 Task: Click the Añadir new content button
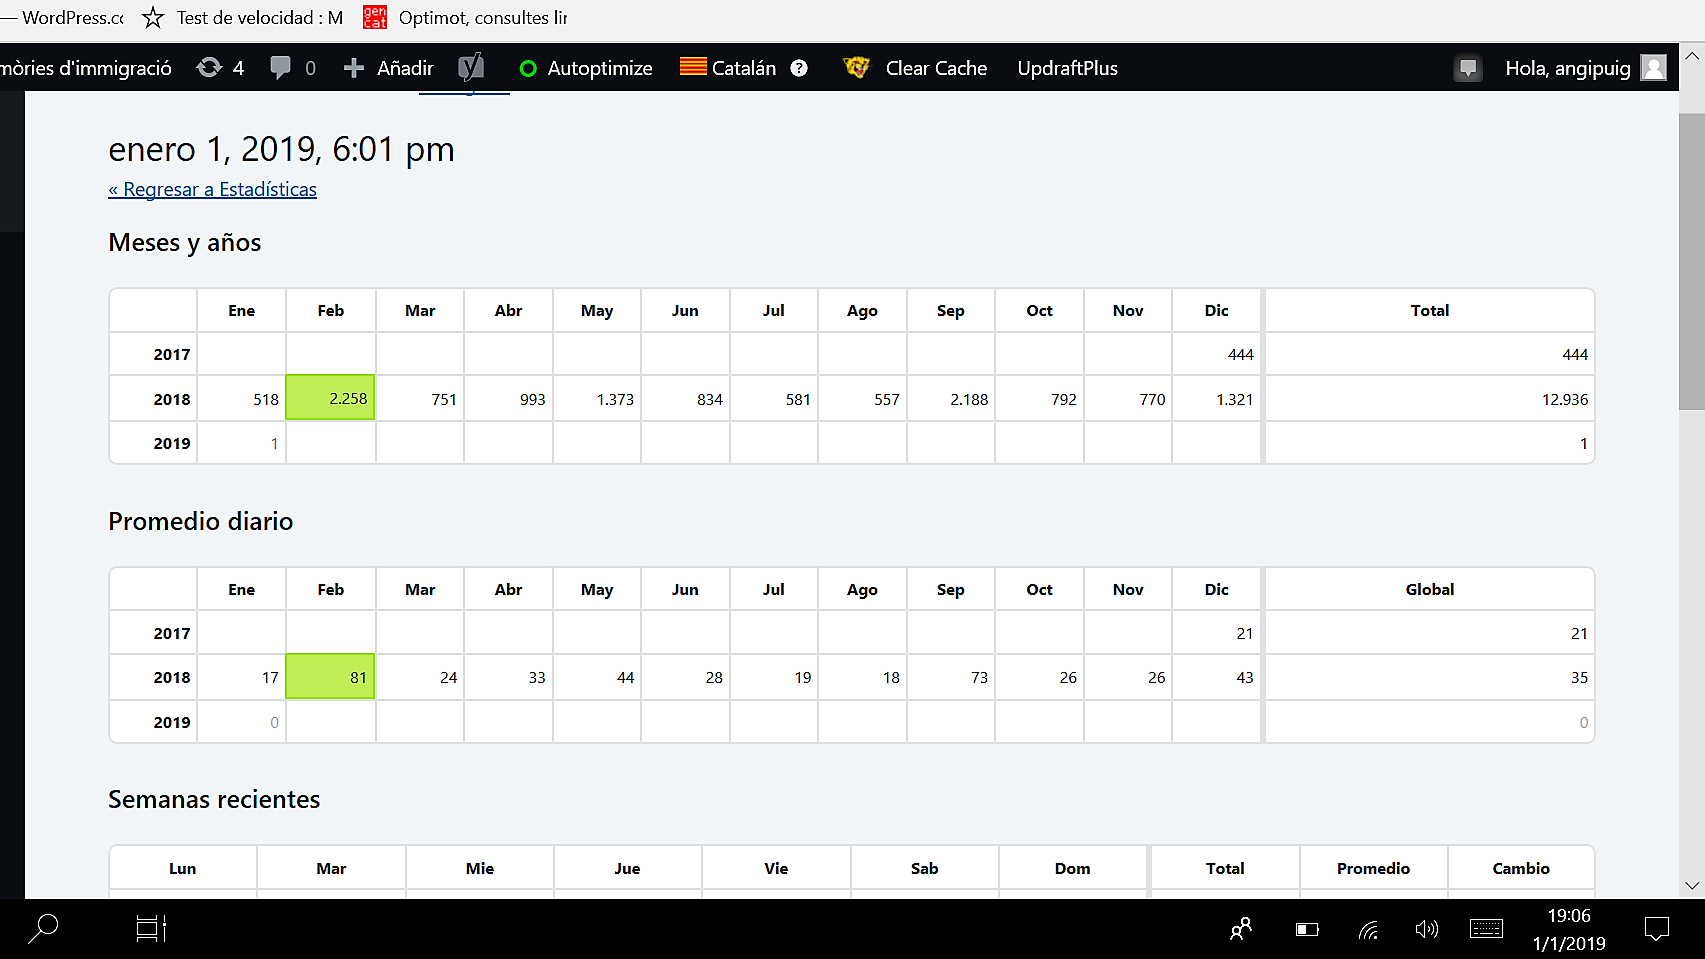pyautogui.click(x=389, y=68)
